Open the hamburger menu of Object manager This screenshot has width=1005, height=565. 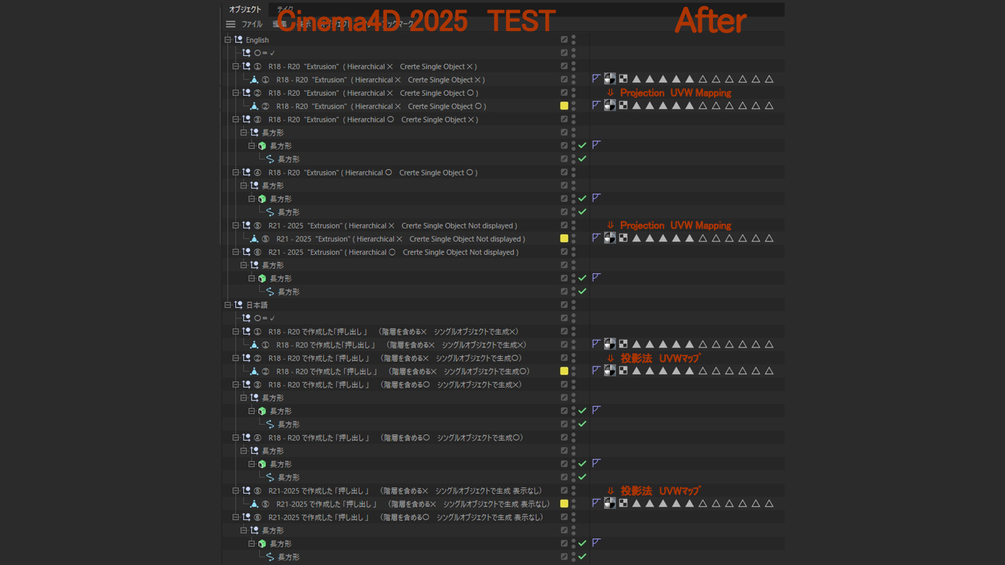coord(230,24)
